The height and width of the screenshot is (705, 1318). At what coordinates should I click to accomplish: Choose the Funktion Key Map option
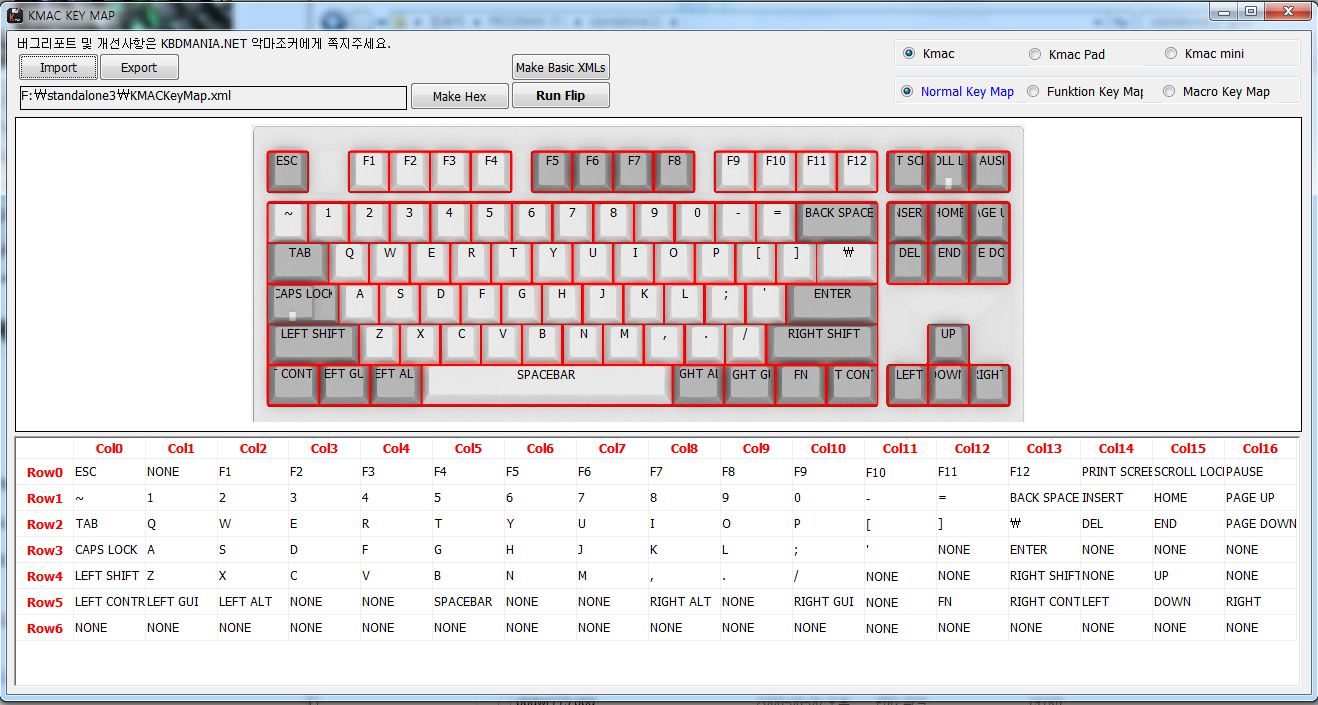(1086, 91)
